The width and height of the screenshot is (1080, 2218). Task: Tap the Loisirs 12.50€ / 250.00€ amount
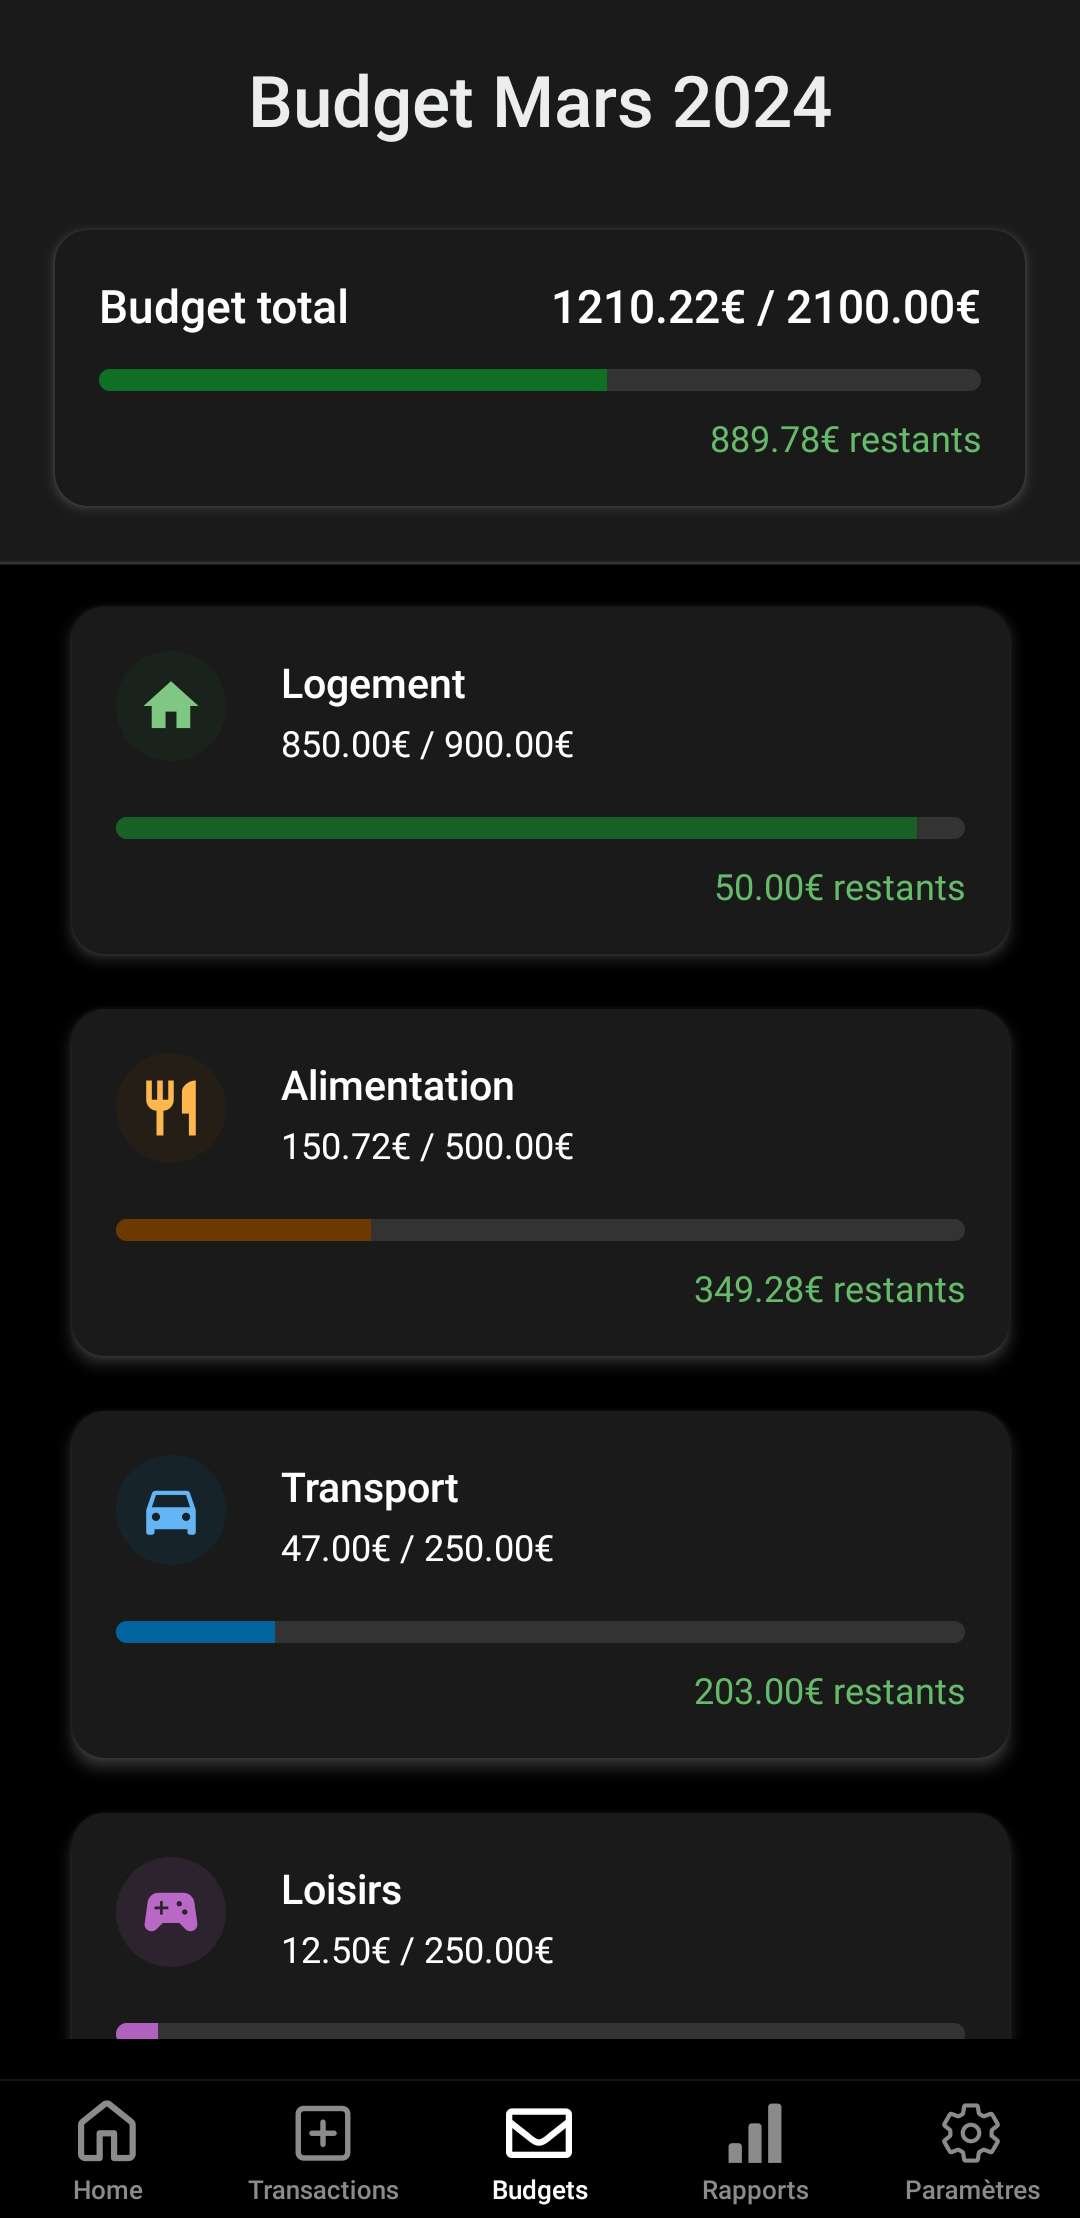(417, 1951)
